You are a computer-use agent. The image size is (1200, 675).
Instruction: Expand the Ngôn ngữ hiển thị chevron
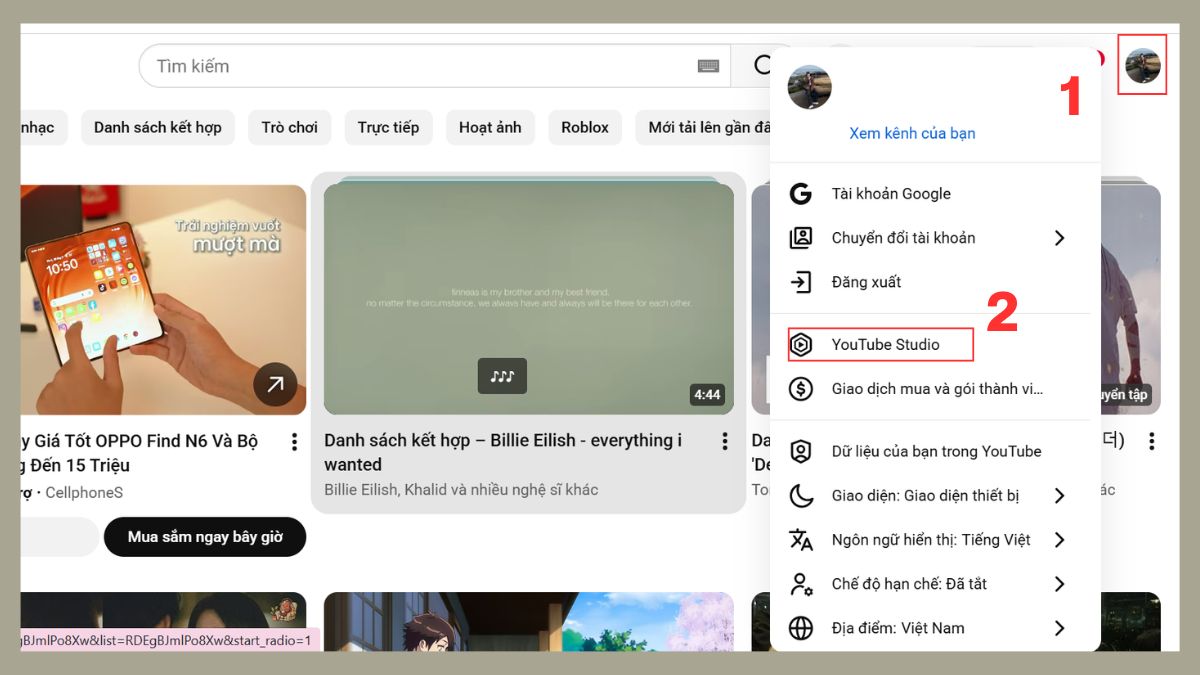1059,540
